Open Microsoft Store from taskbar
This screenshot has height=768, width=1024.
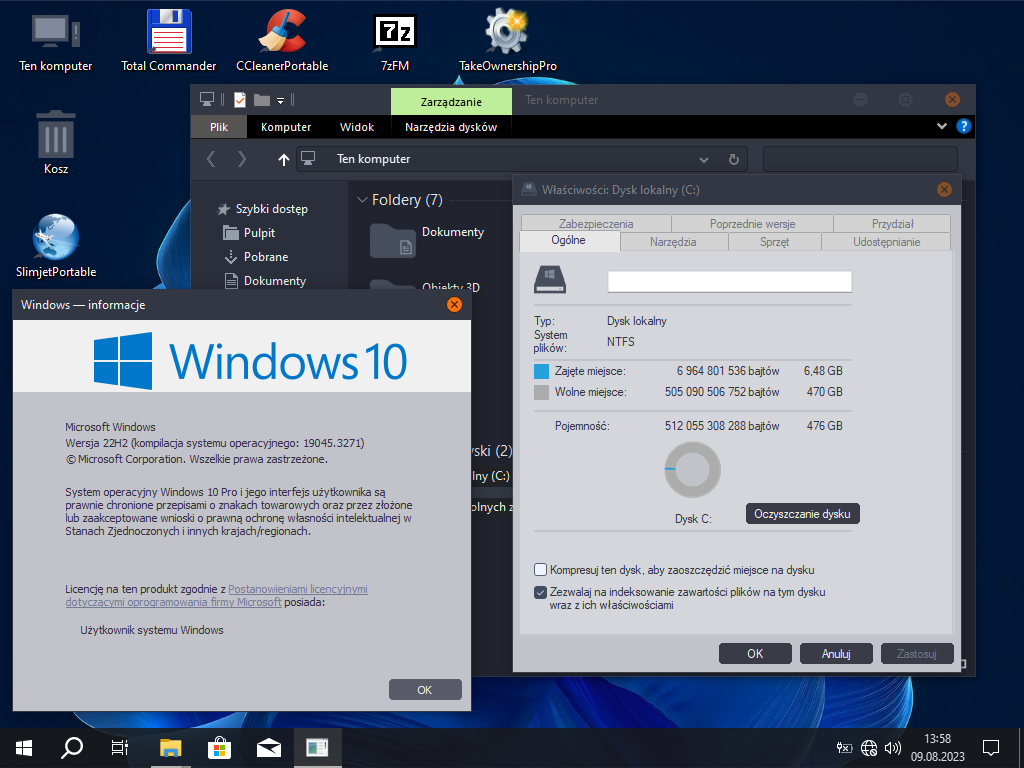click(219, 747)
